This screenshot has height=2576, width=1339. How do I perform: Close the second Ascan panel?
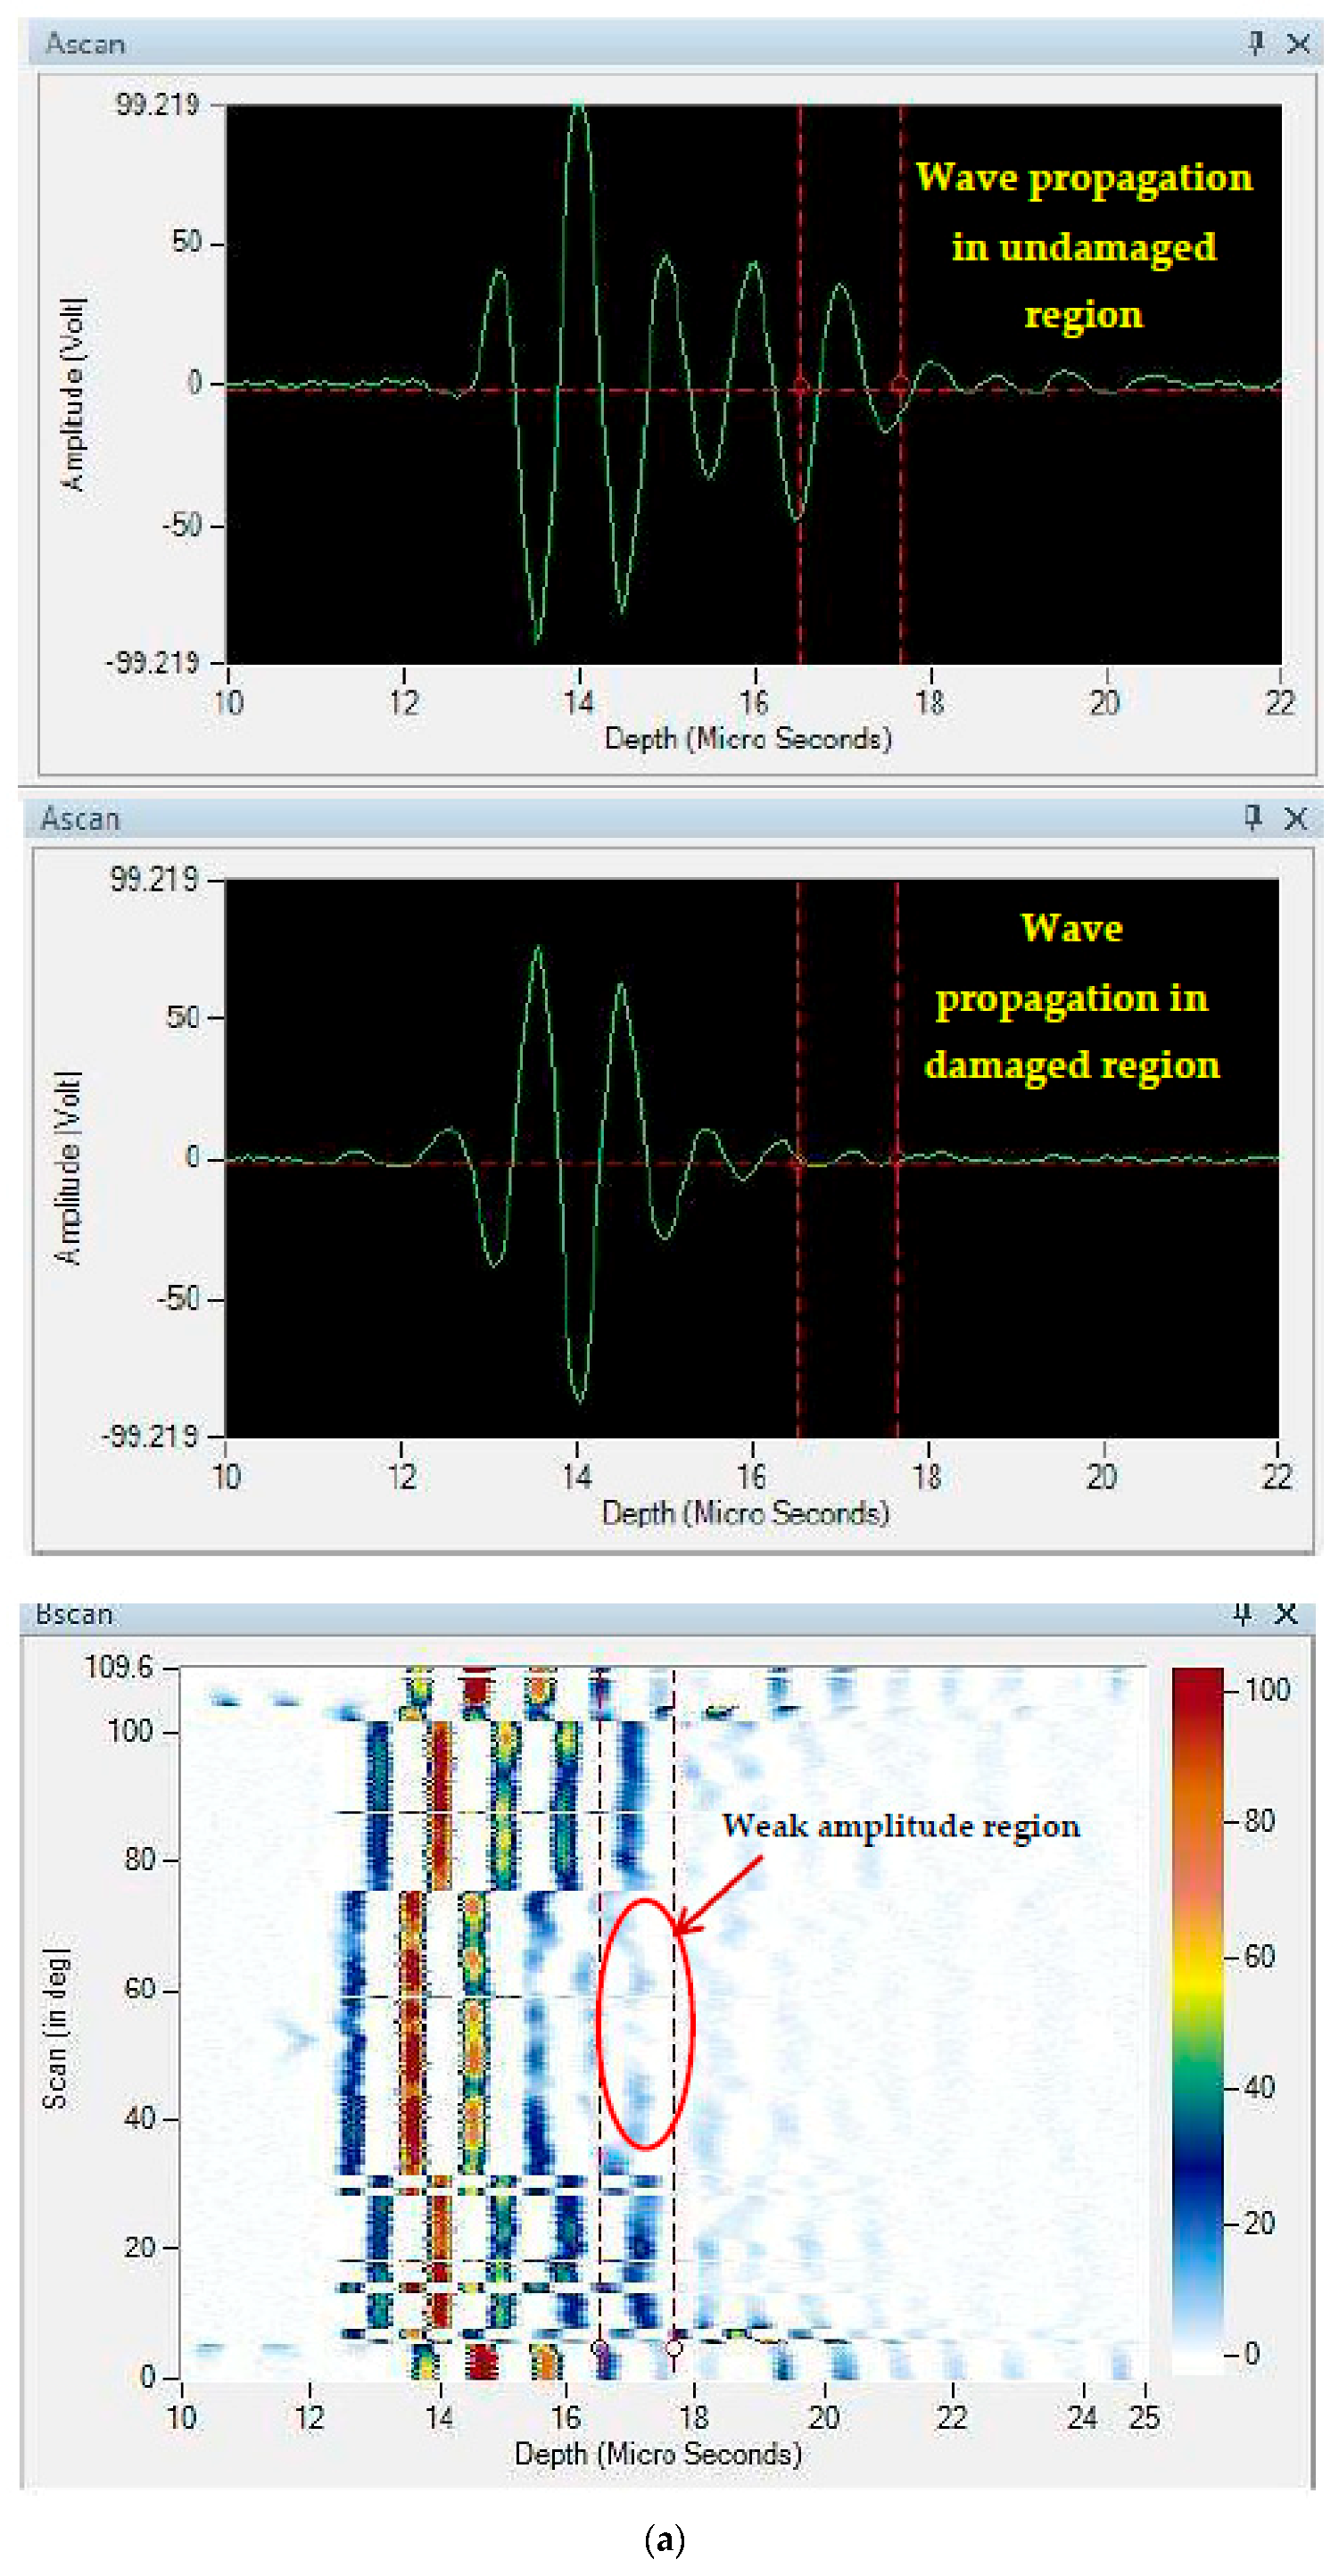click(x=1296, y=819)
